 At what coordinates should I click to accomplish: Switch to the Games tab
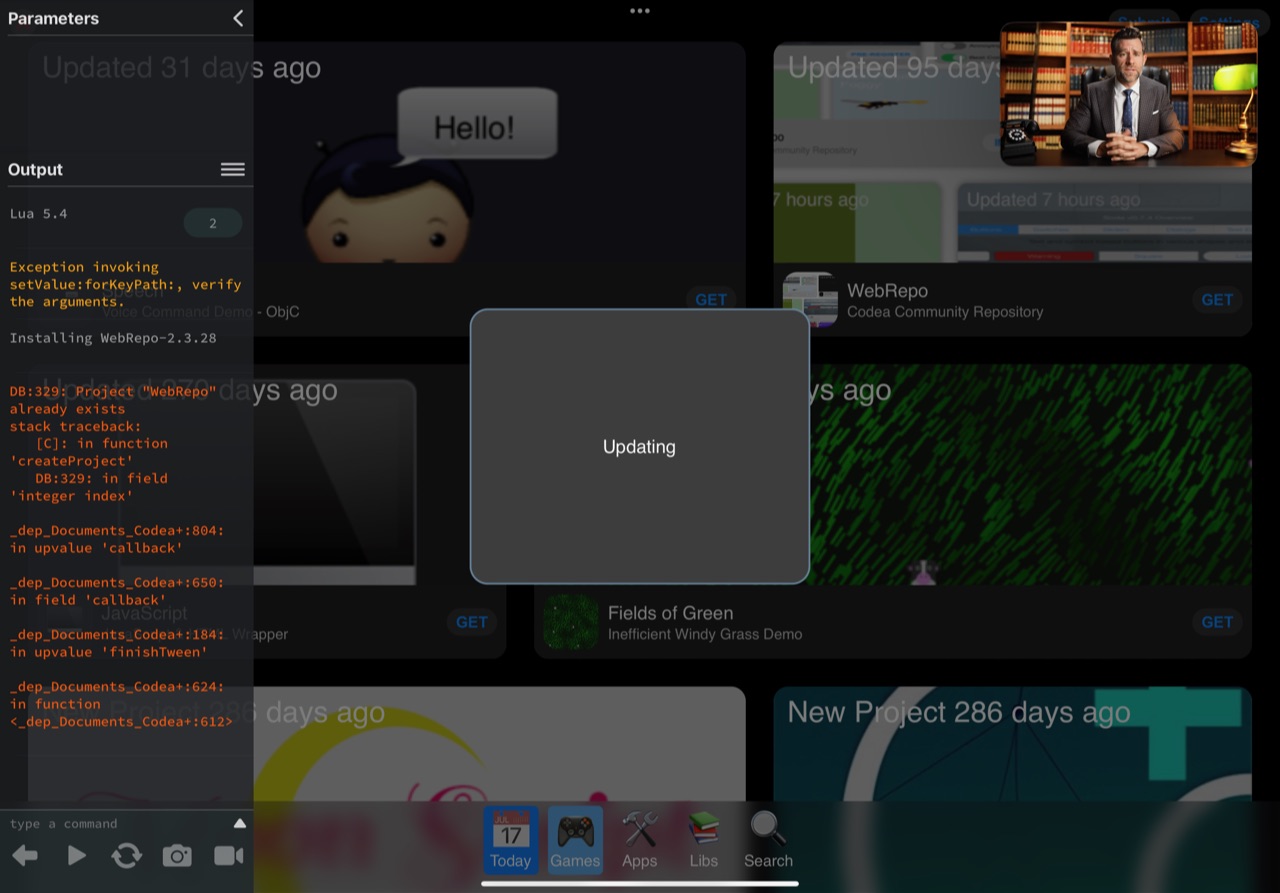click(x=575, y=840)
